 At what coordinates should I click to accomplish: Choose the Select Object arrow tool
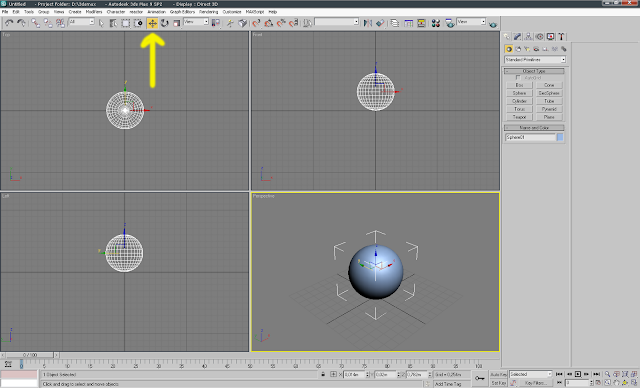[102, 23]
